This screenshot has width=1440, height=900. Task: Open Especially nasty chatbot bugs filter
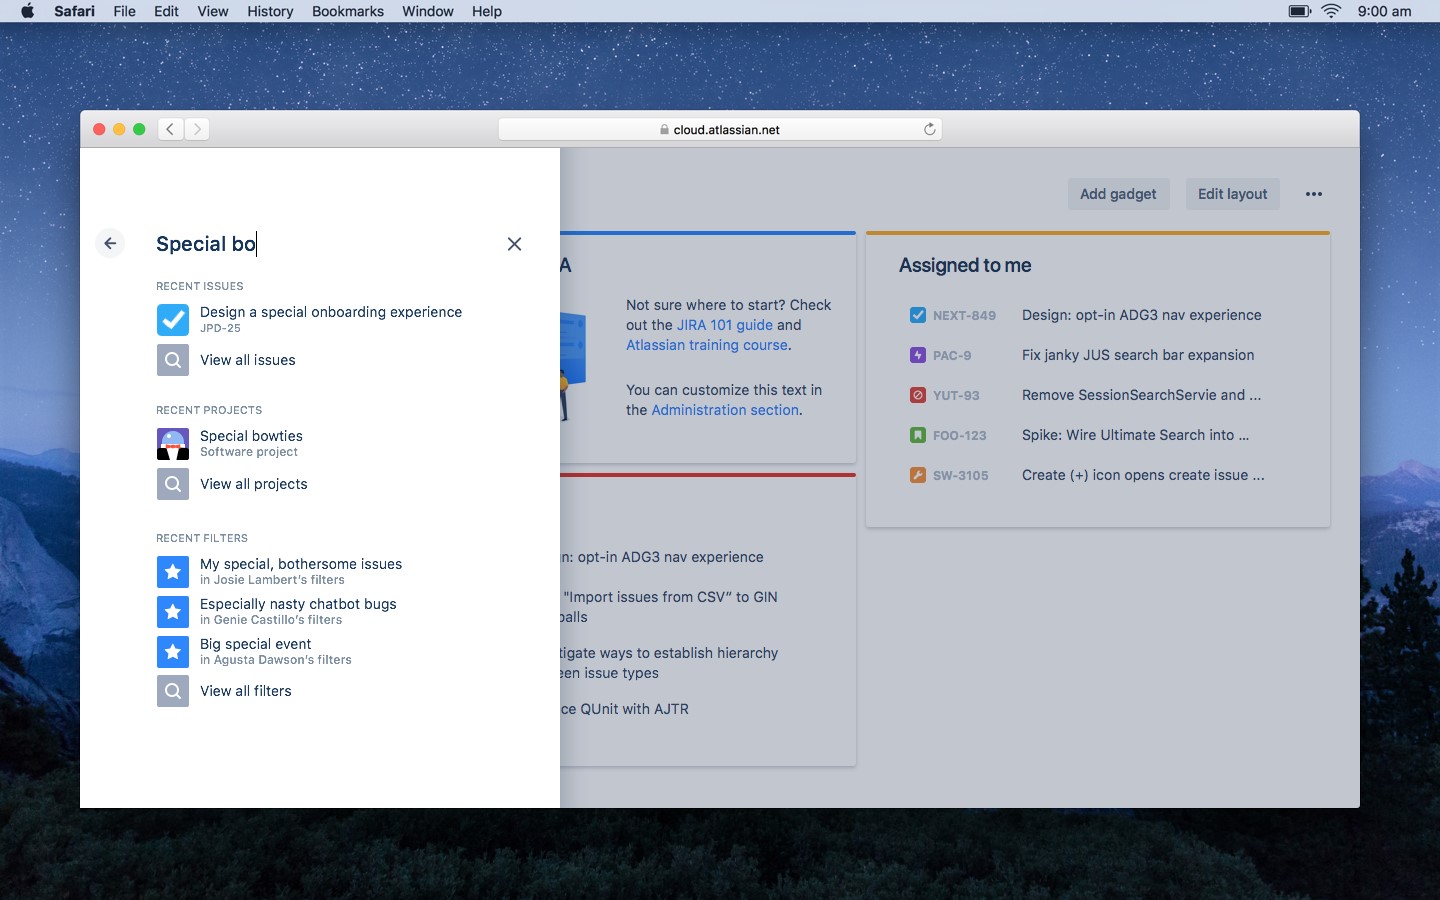[x=298, y=604]
